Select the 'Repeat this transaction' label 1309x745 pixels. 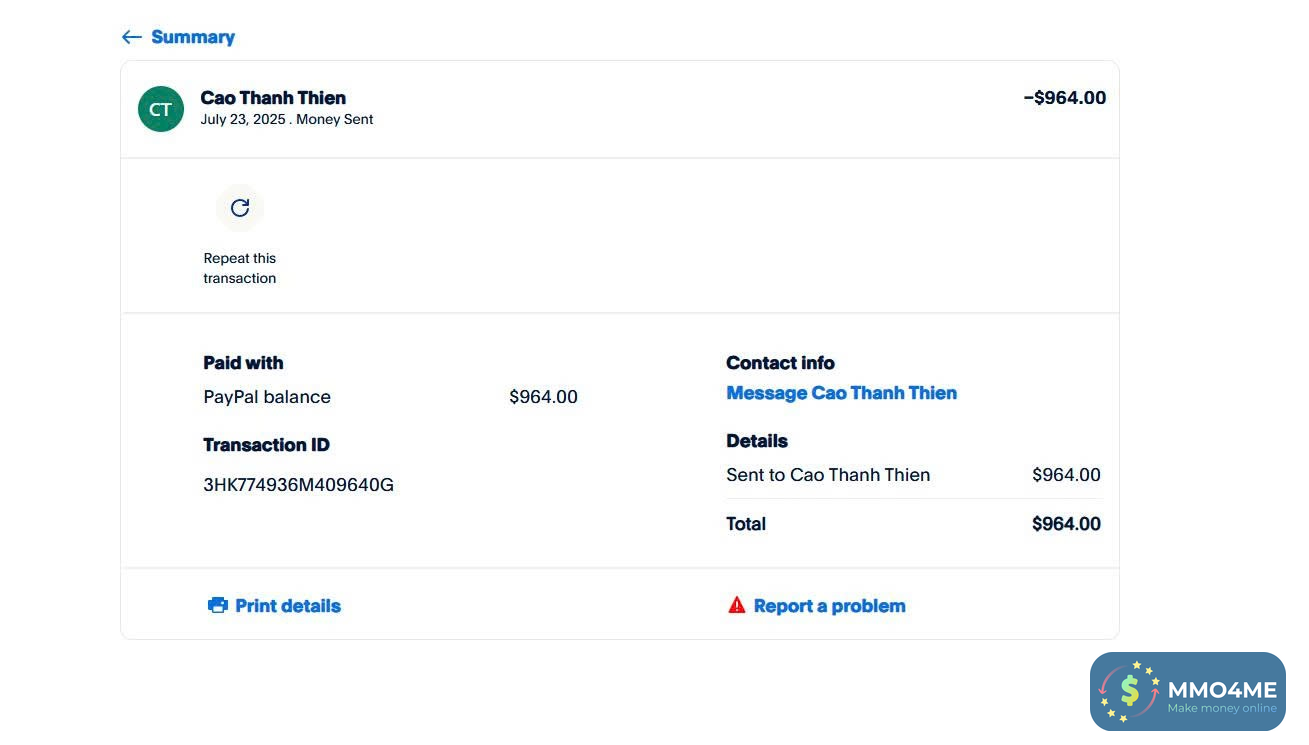point(240,268)
